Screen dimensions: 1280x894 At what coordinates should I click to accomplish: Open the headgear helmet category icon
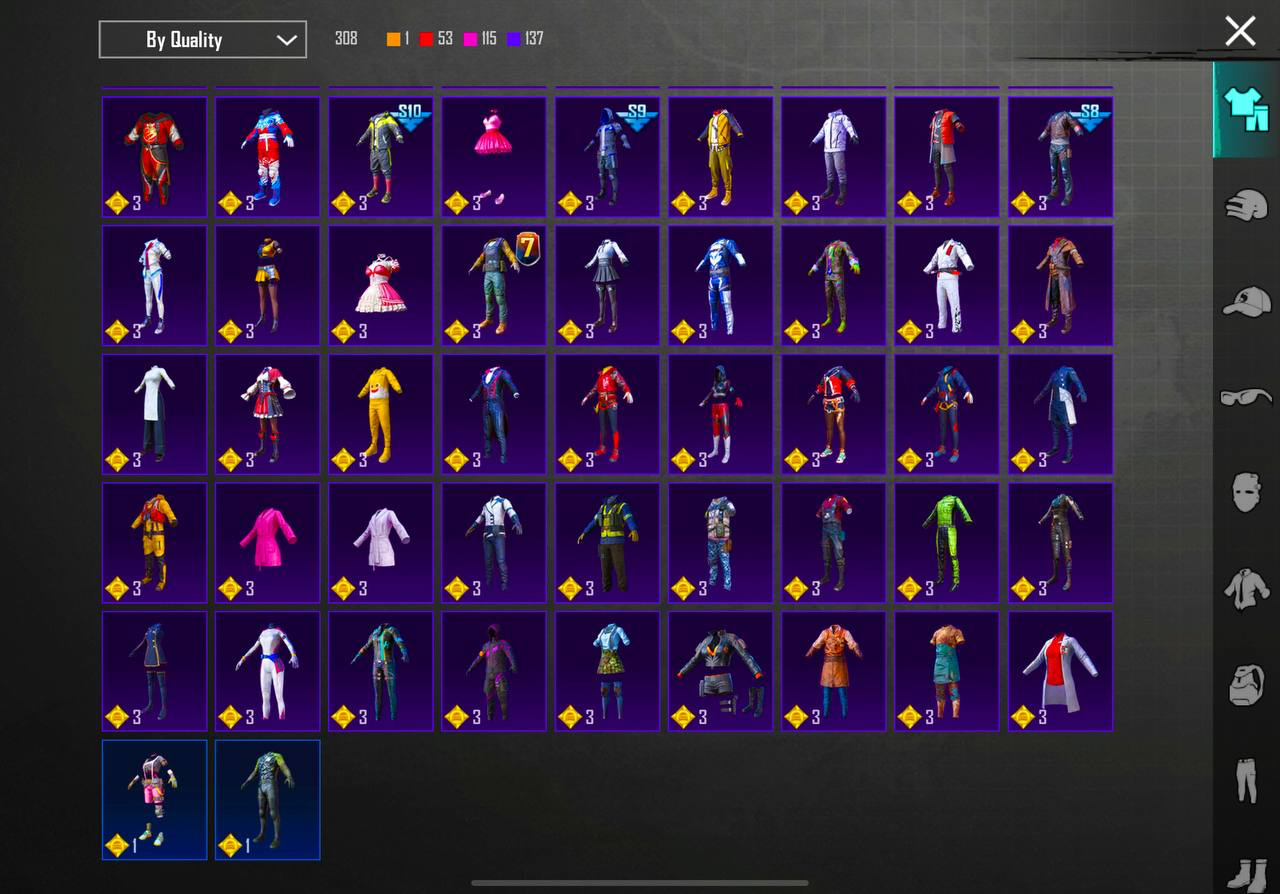tap(1246, 205)
